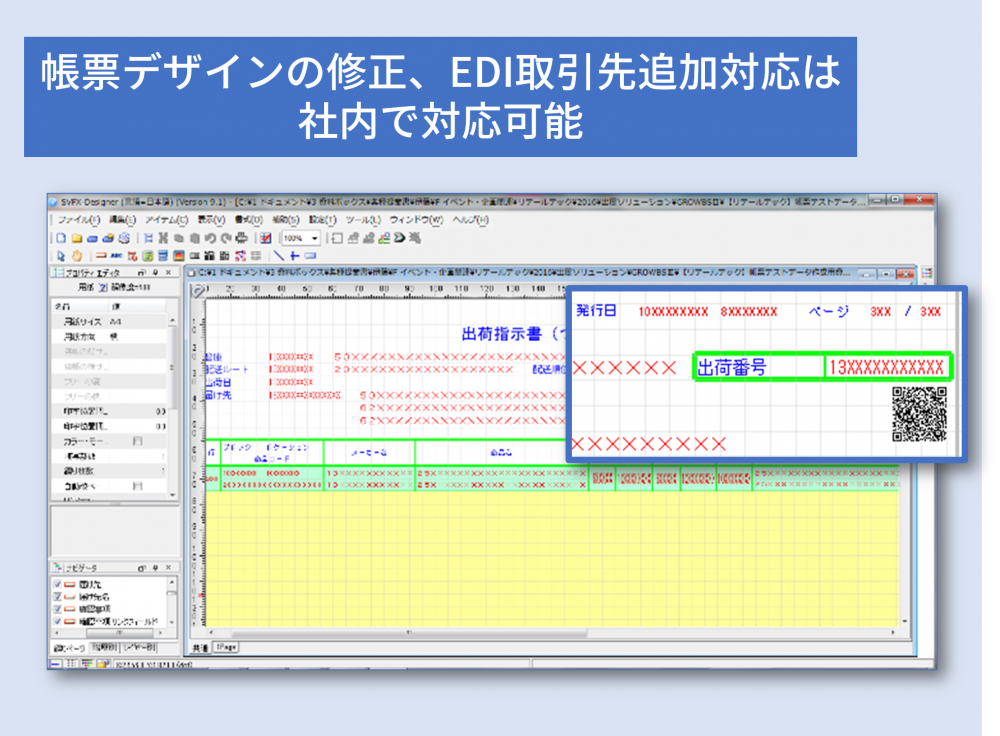Switch to the 1Page tab
The image size is (1000, 736).
click(226, 647)
